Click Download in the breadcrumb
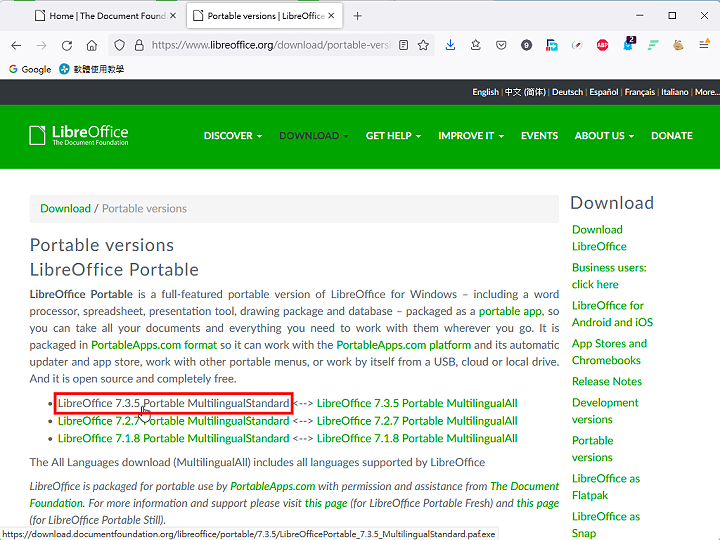720x540 pixels. (x=65, y=208)
